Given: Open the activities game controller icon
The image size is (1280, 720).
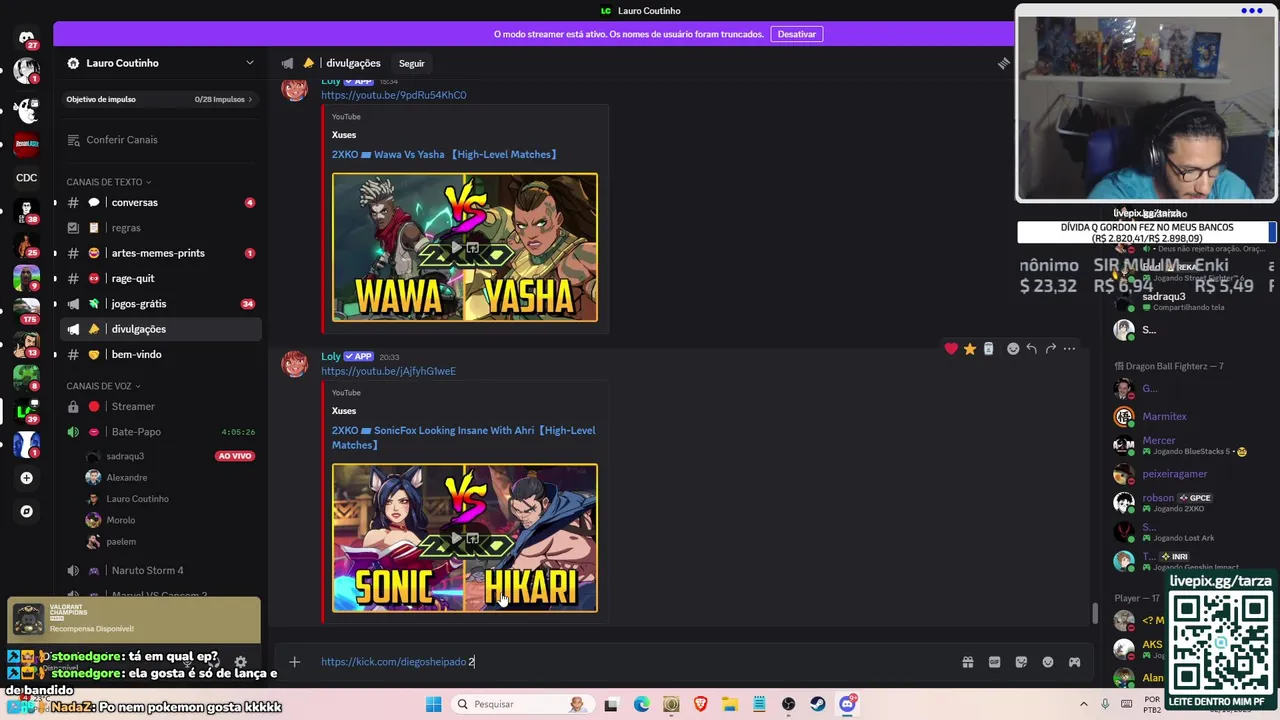Looking at the screenshot, I should 1074,662.
